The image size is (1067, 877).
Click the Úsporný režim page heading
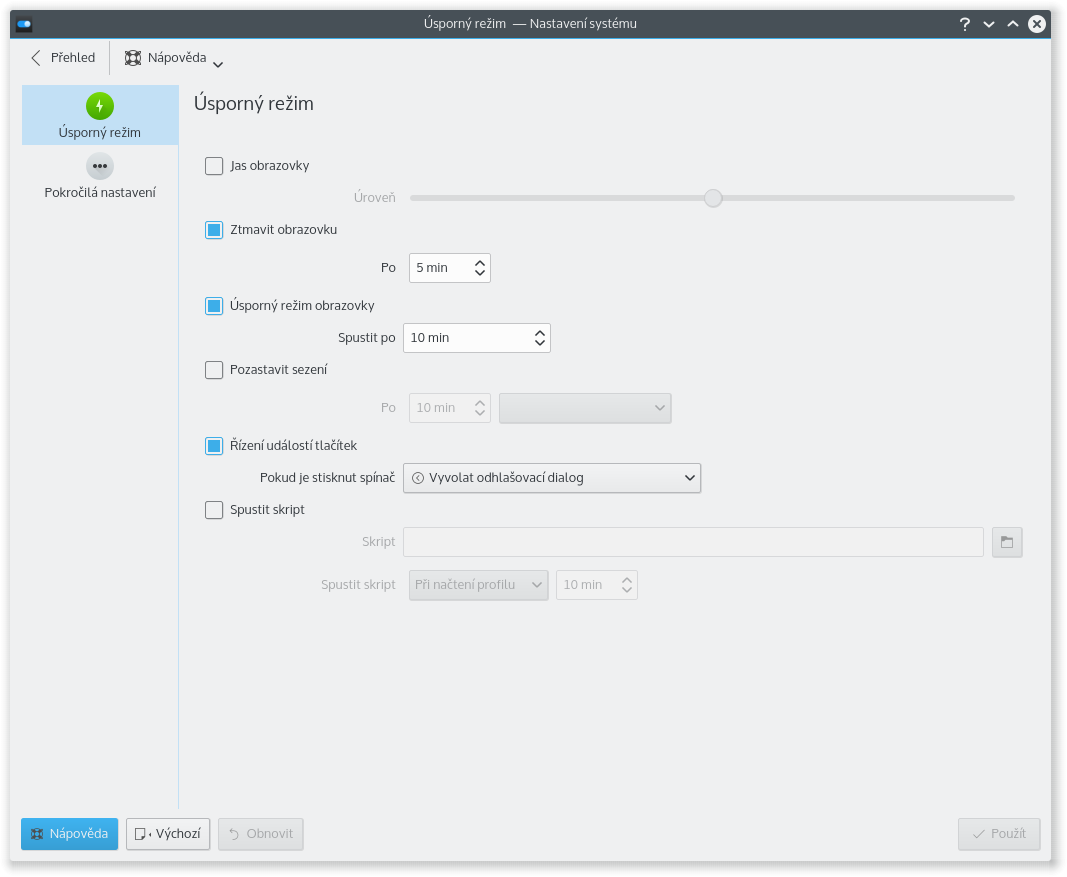click(x=254, y=103)
